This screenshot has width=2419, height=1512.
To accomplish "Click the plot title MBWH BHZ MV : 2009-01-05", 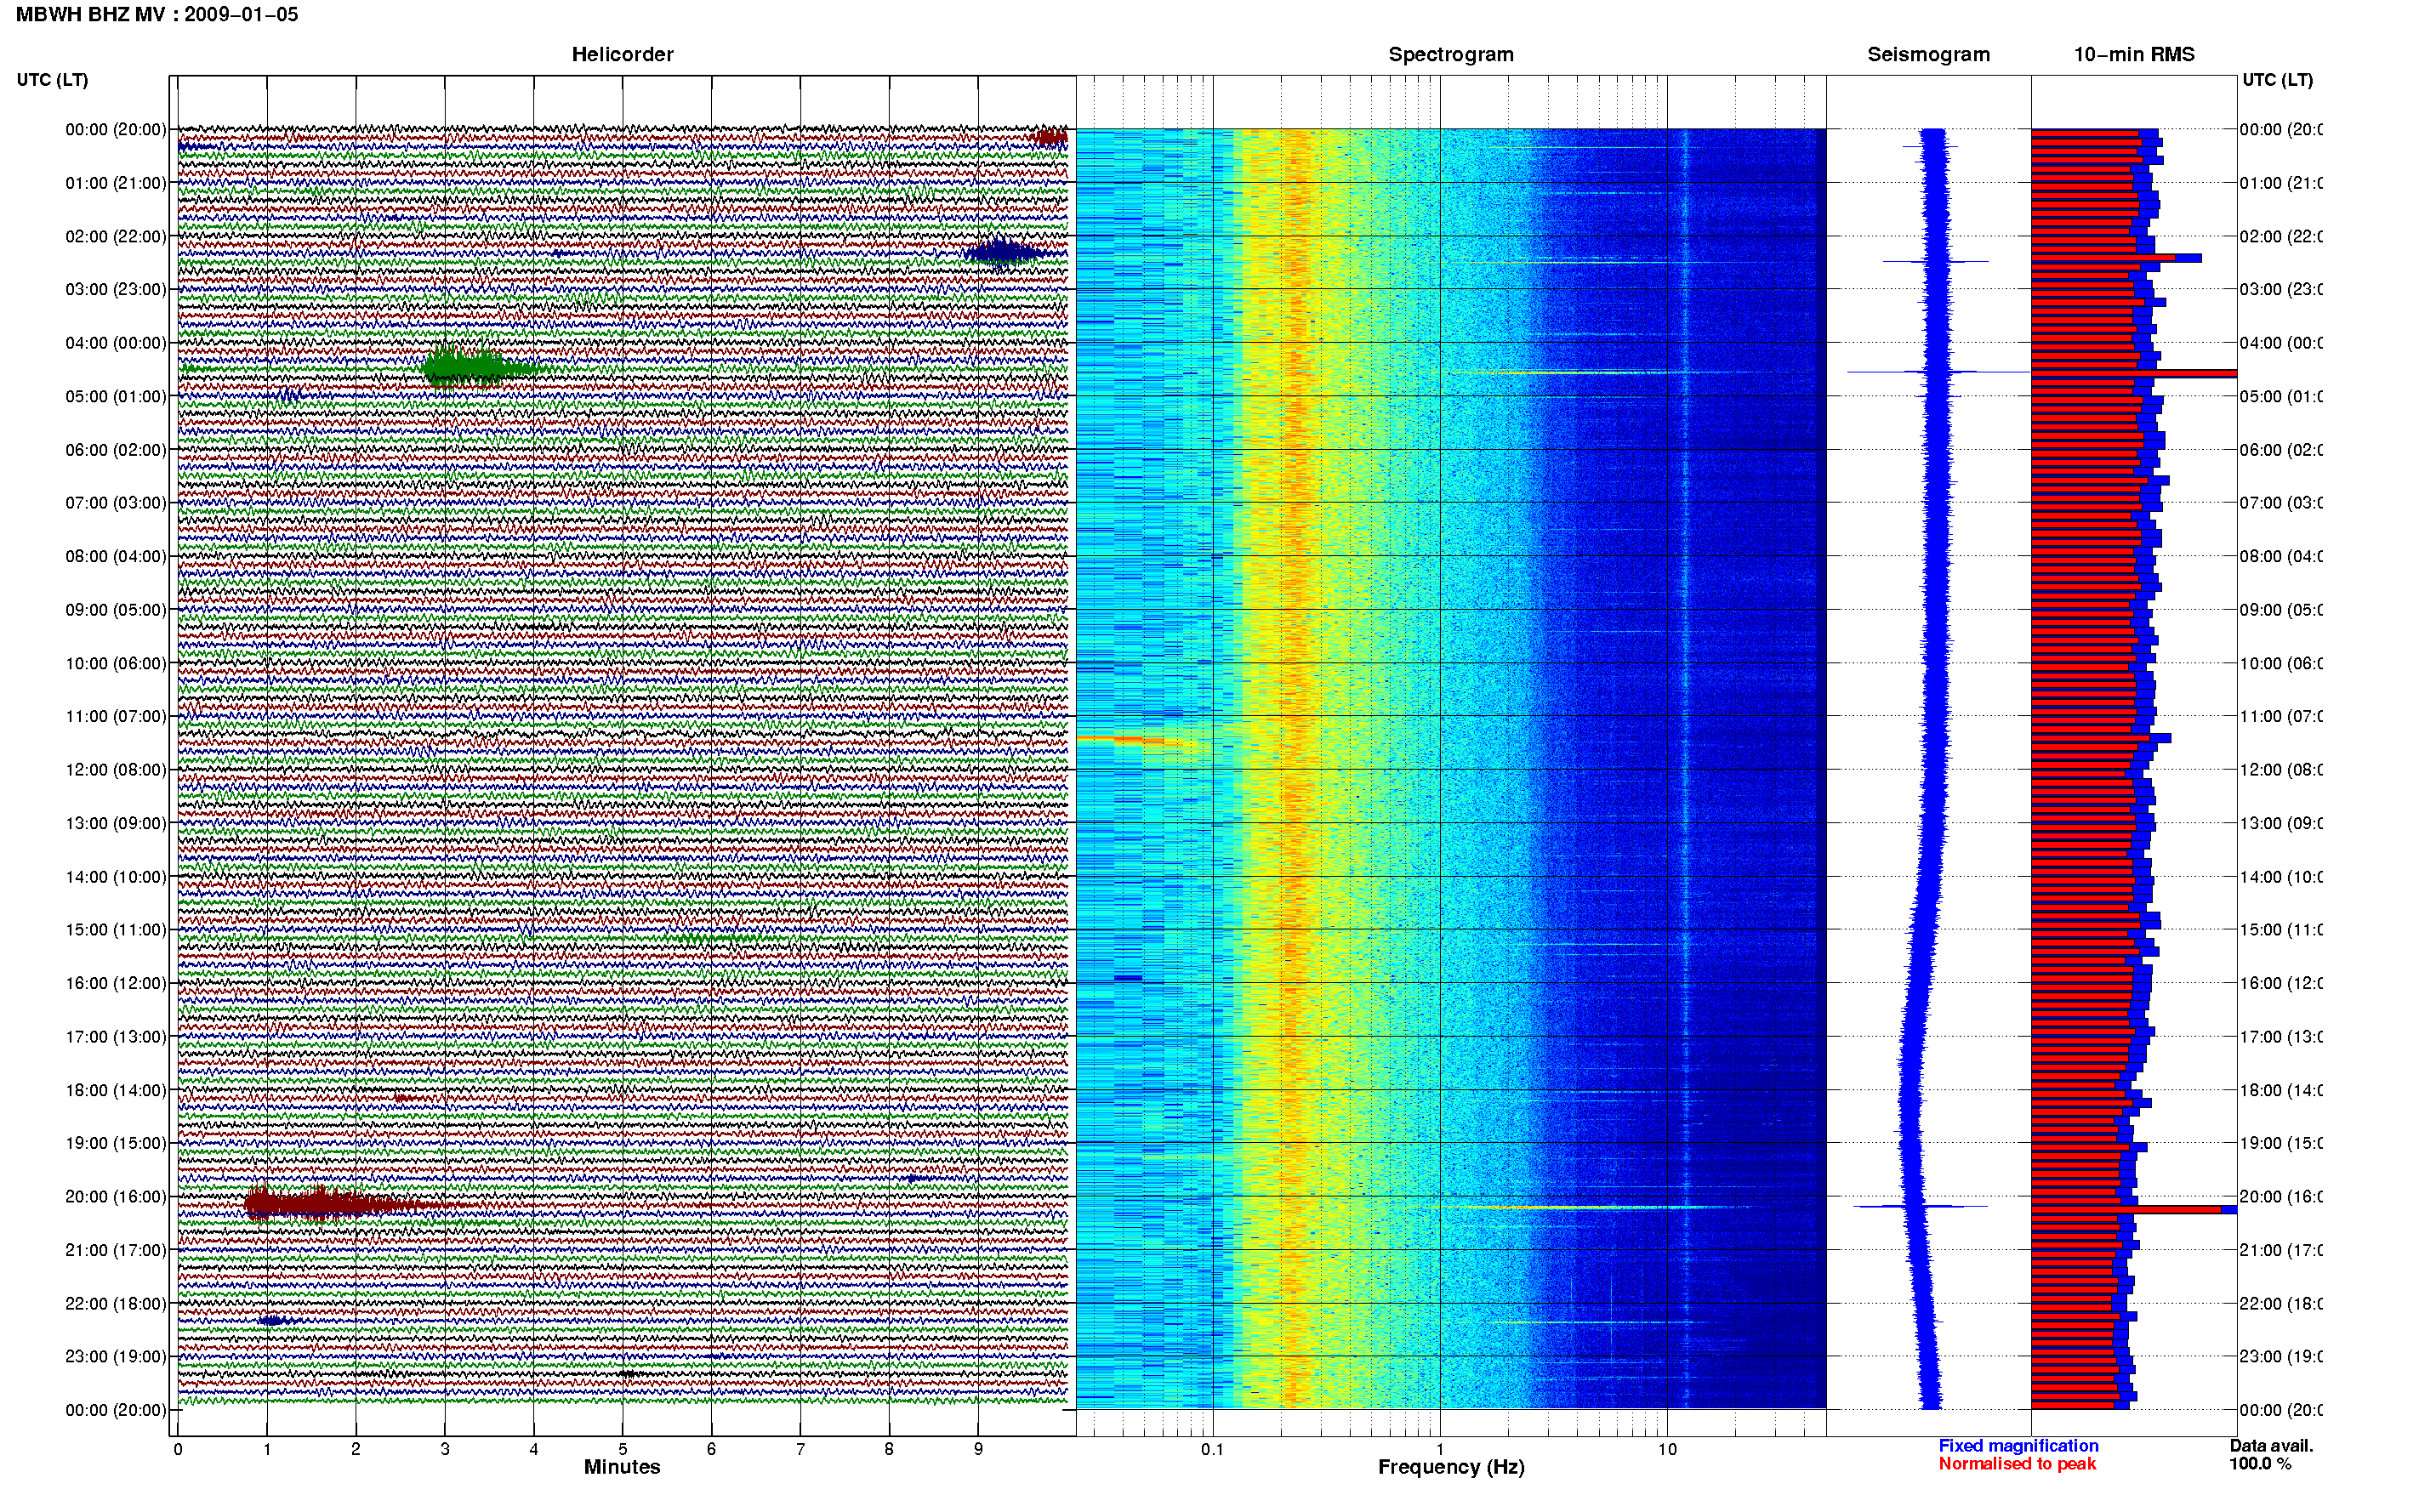I will [x=157, y=15].
